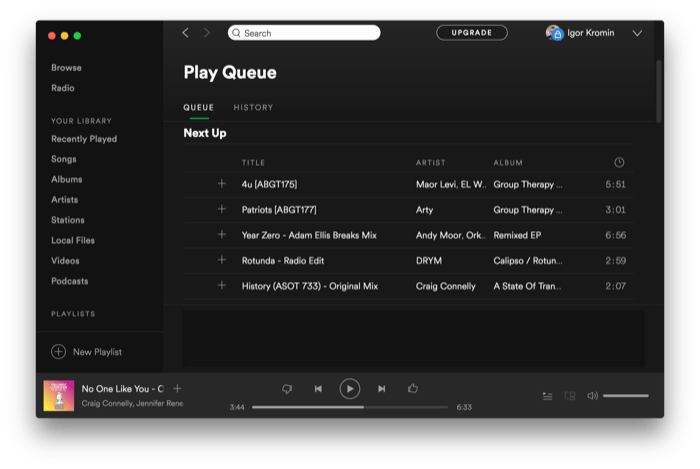The image size is (700, 469).
Task: Open artist Arty
Action: (424, 210)
